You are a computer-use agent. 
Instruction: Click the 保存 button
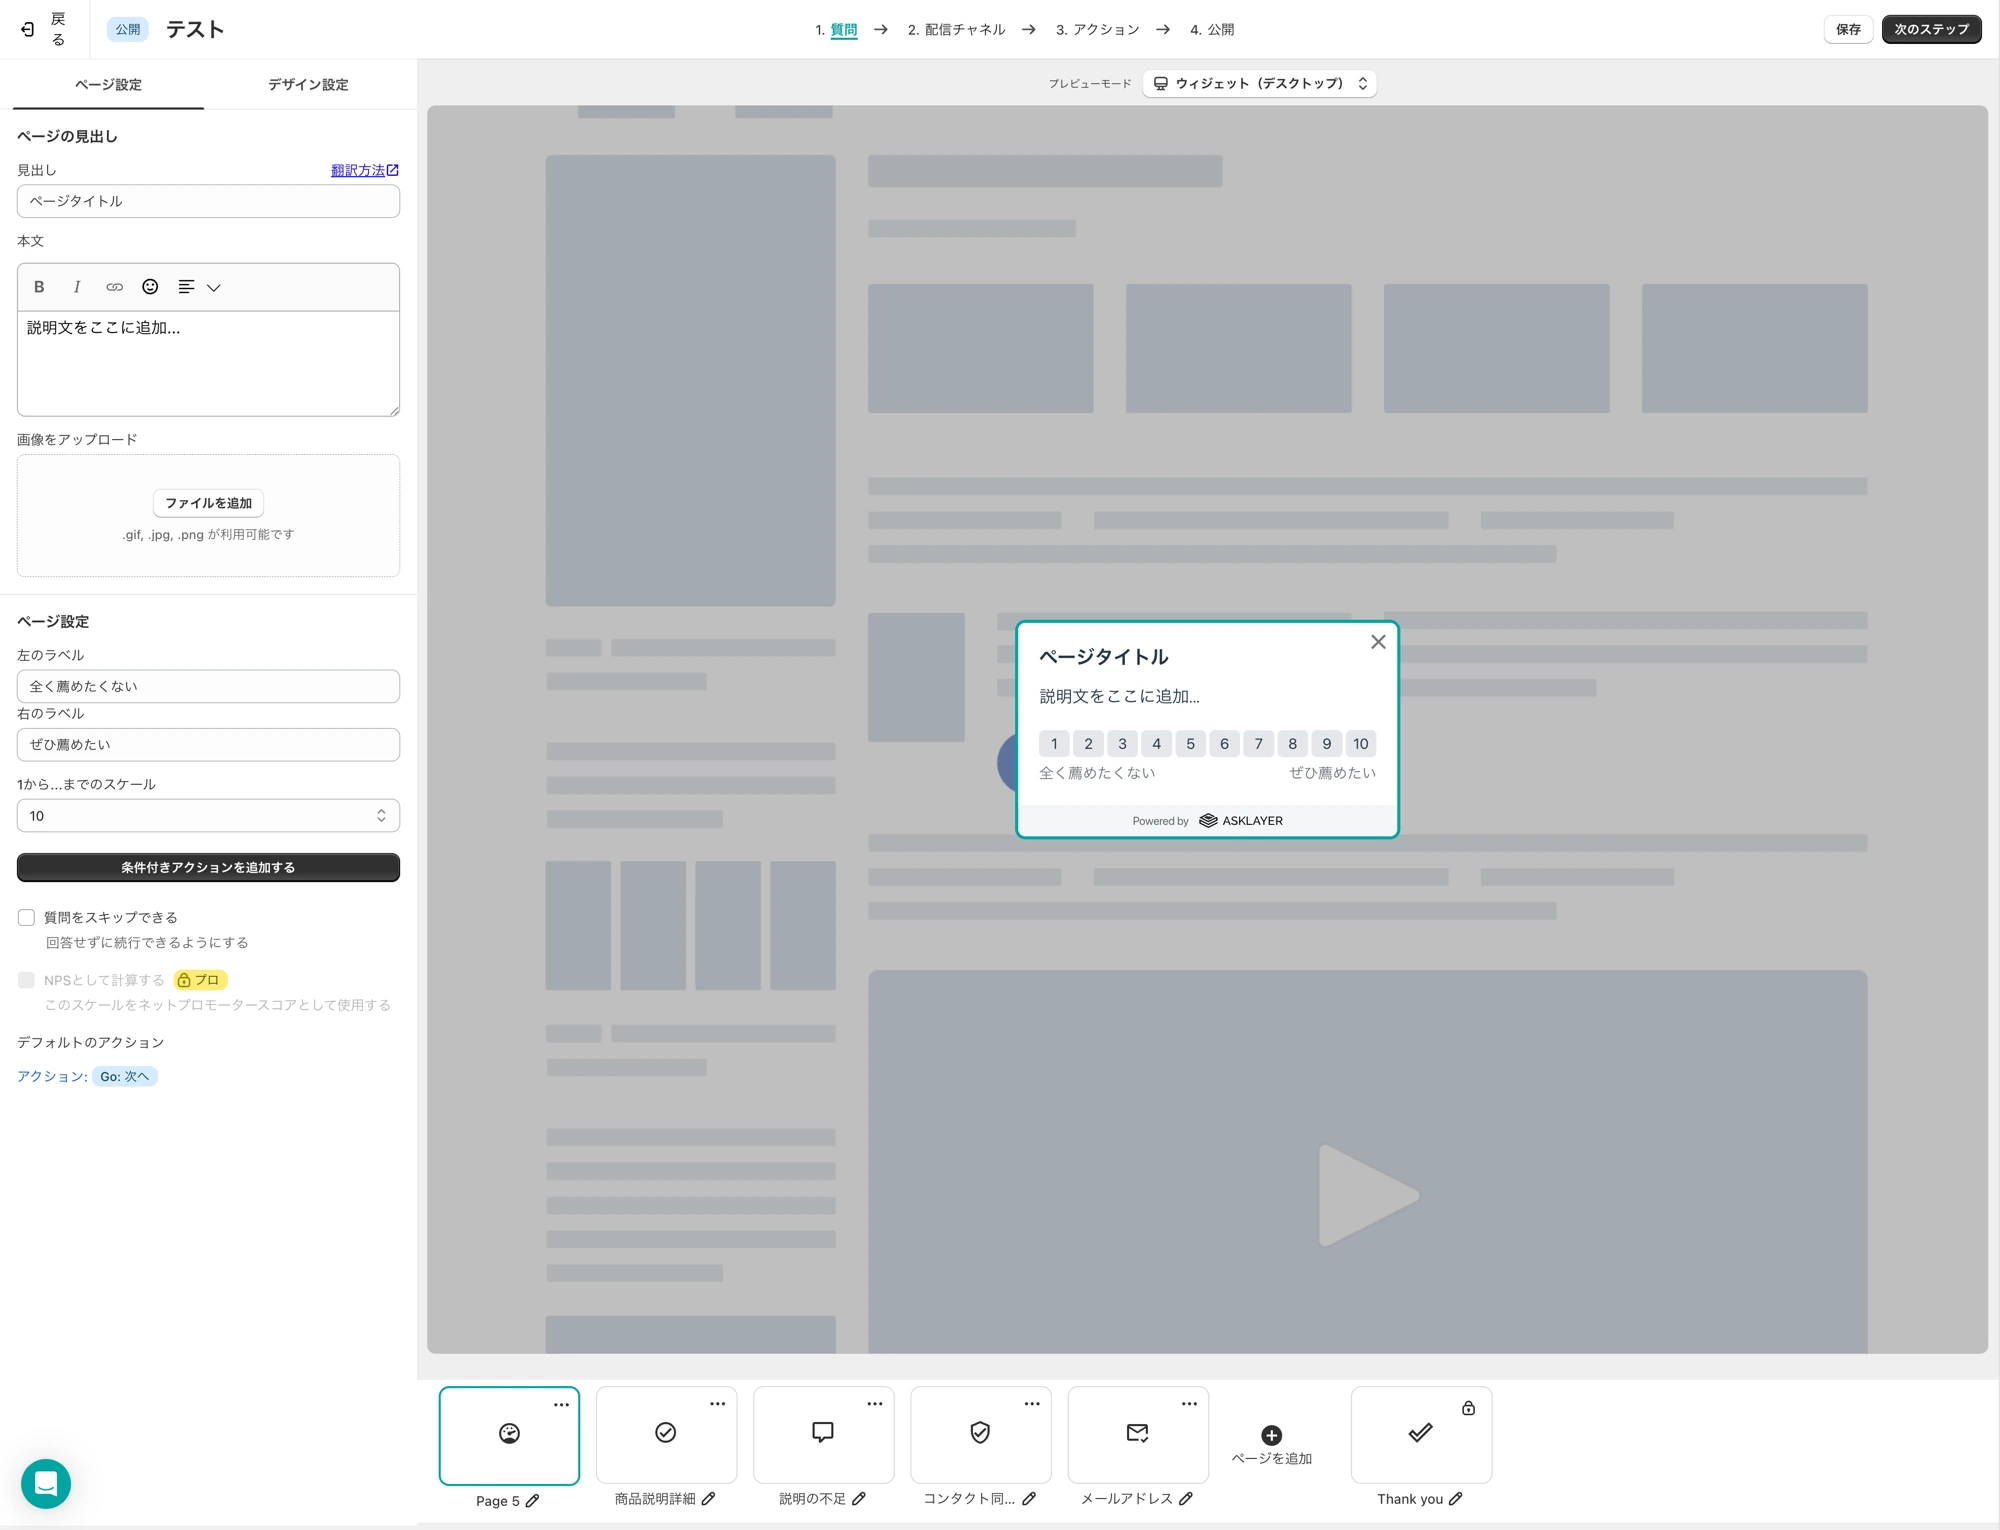[1848, 30]
